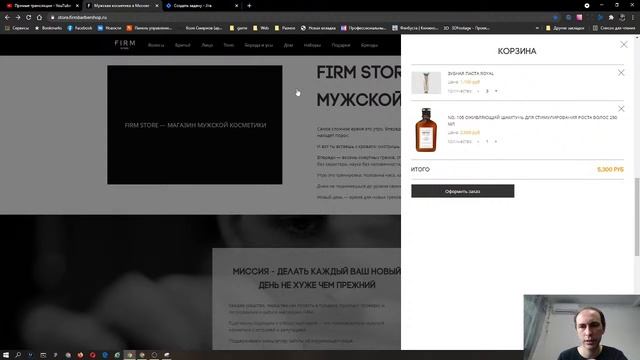The image size is (640, 360).
Task: Remove Зубная паста Royal from cart
Action: (x=621, y=73)
